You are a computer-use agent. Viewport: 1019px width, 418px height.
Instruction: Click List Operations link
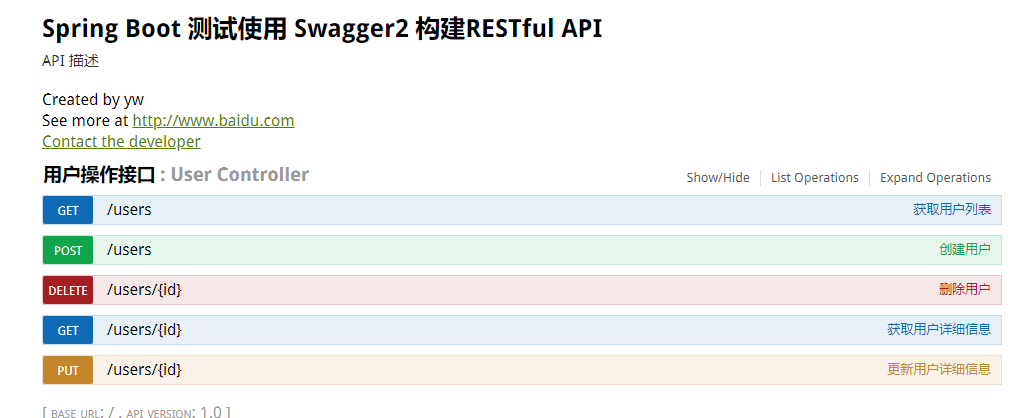814,177
